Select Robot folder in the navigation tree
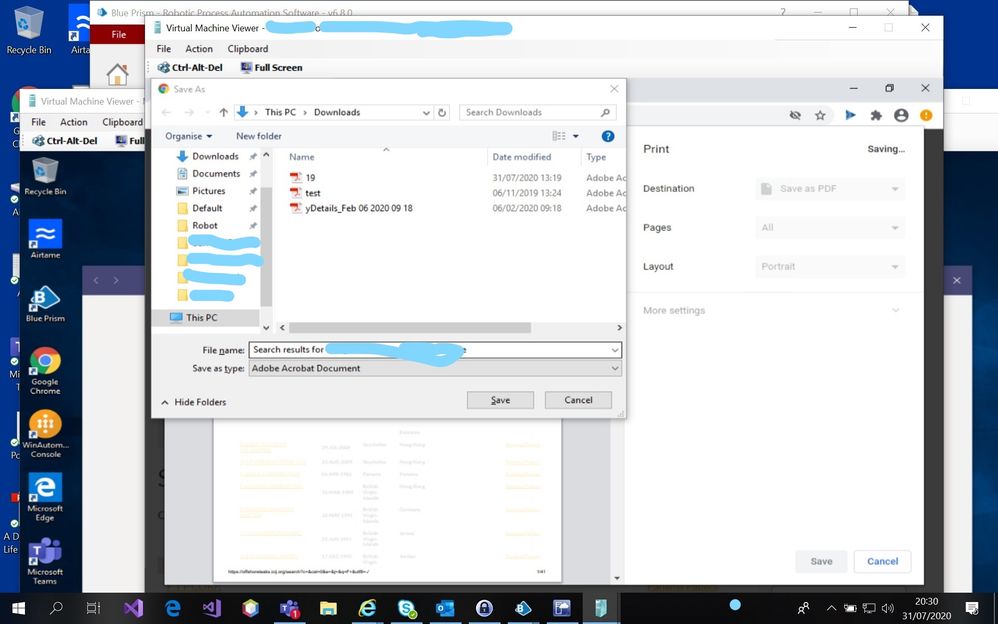998x624 pixels. point(205,225)
